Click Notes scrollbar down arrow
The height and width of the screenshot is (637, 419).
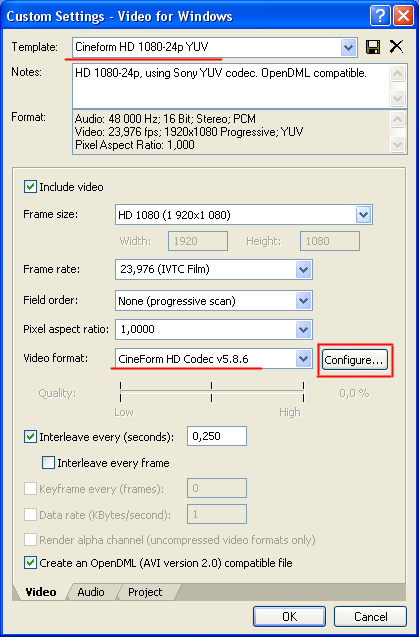397,98
